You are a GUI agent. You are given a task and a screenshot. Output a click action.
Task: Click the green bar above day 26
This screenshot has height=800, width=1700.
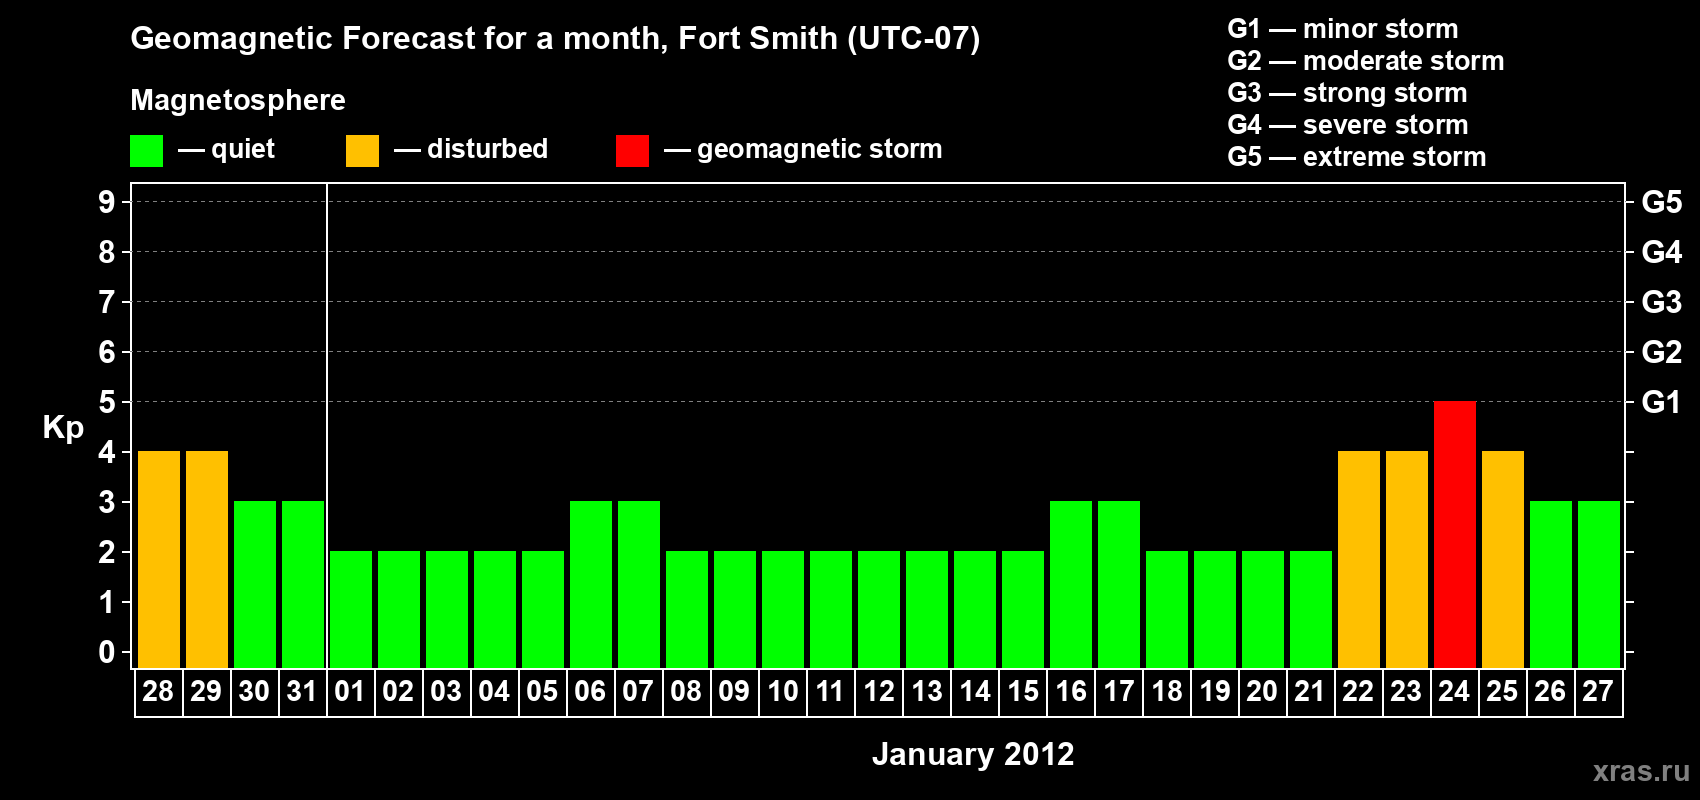click(x=1551, y=584)
